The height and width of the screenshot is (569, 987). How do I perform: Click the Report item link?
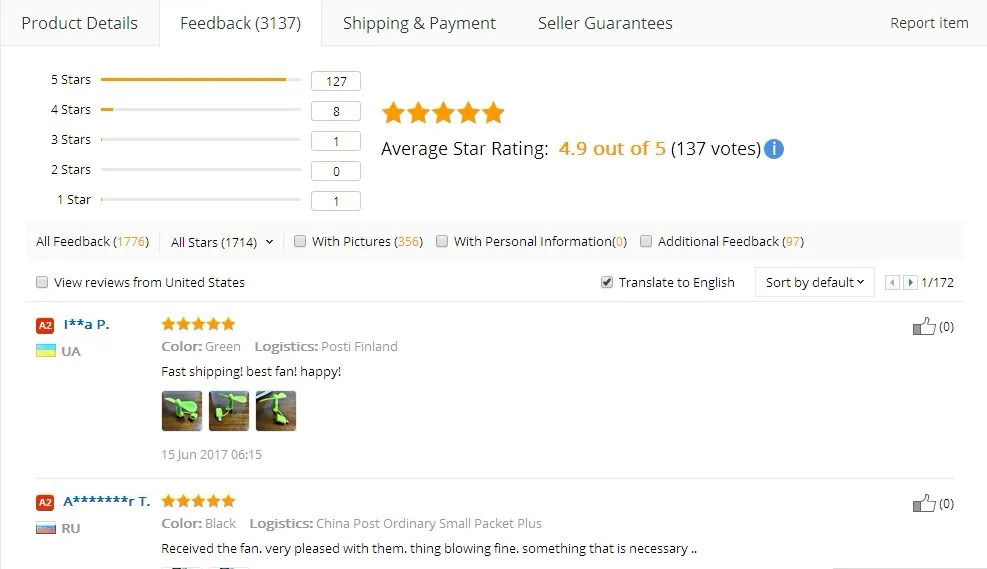(929, 23)
